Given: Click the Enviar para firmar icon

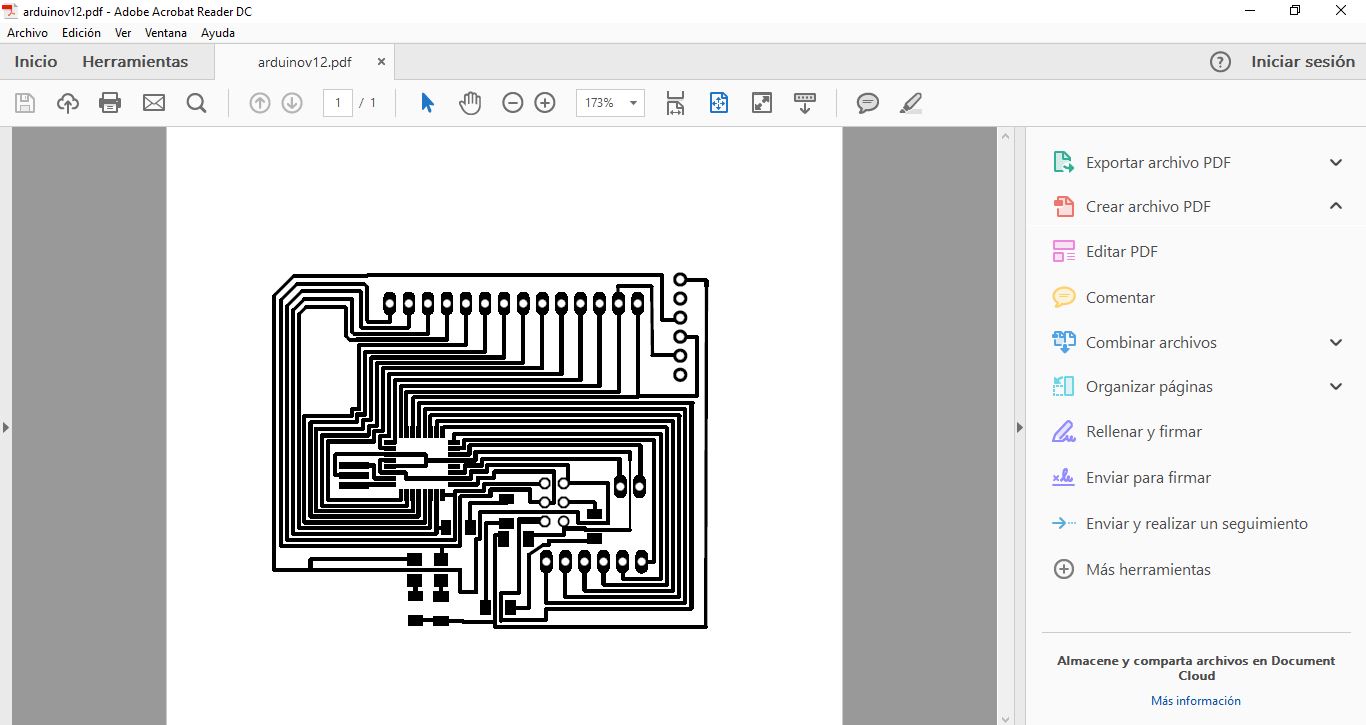Looking at the screenshot, I should (x=1064, y=477).
